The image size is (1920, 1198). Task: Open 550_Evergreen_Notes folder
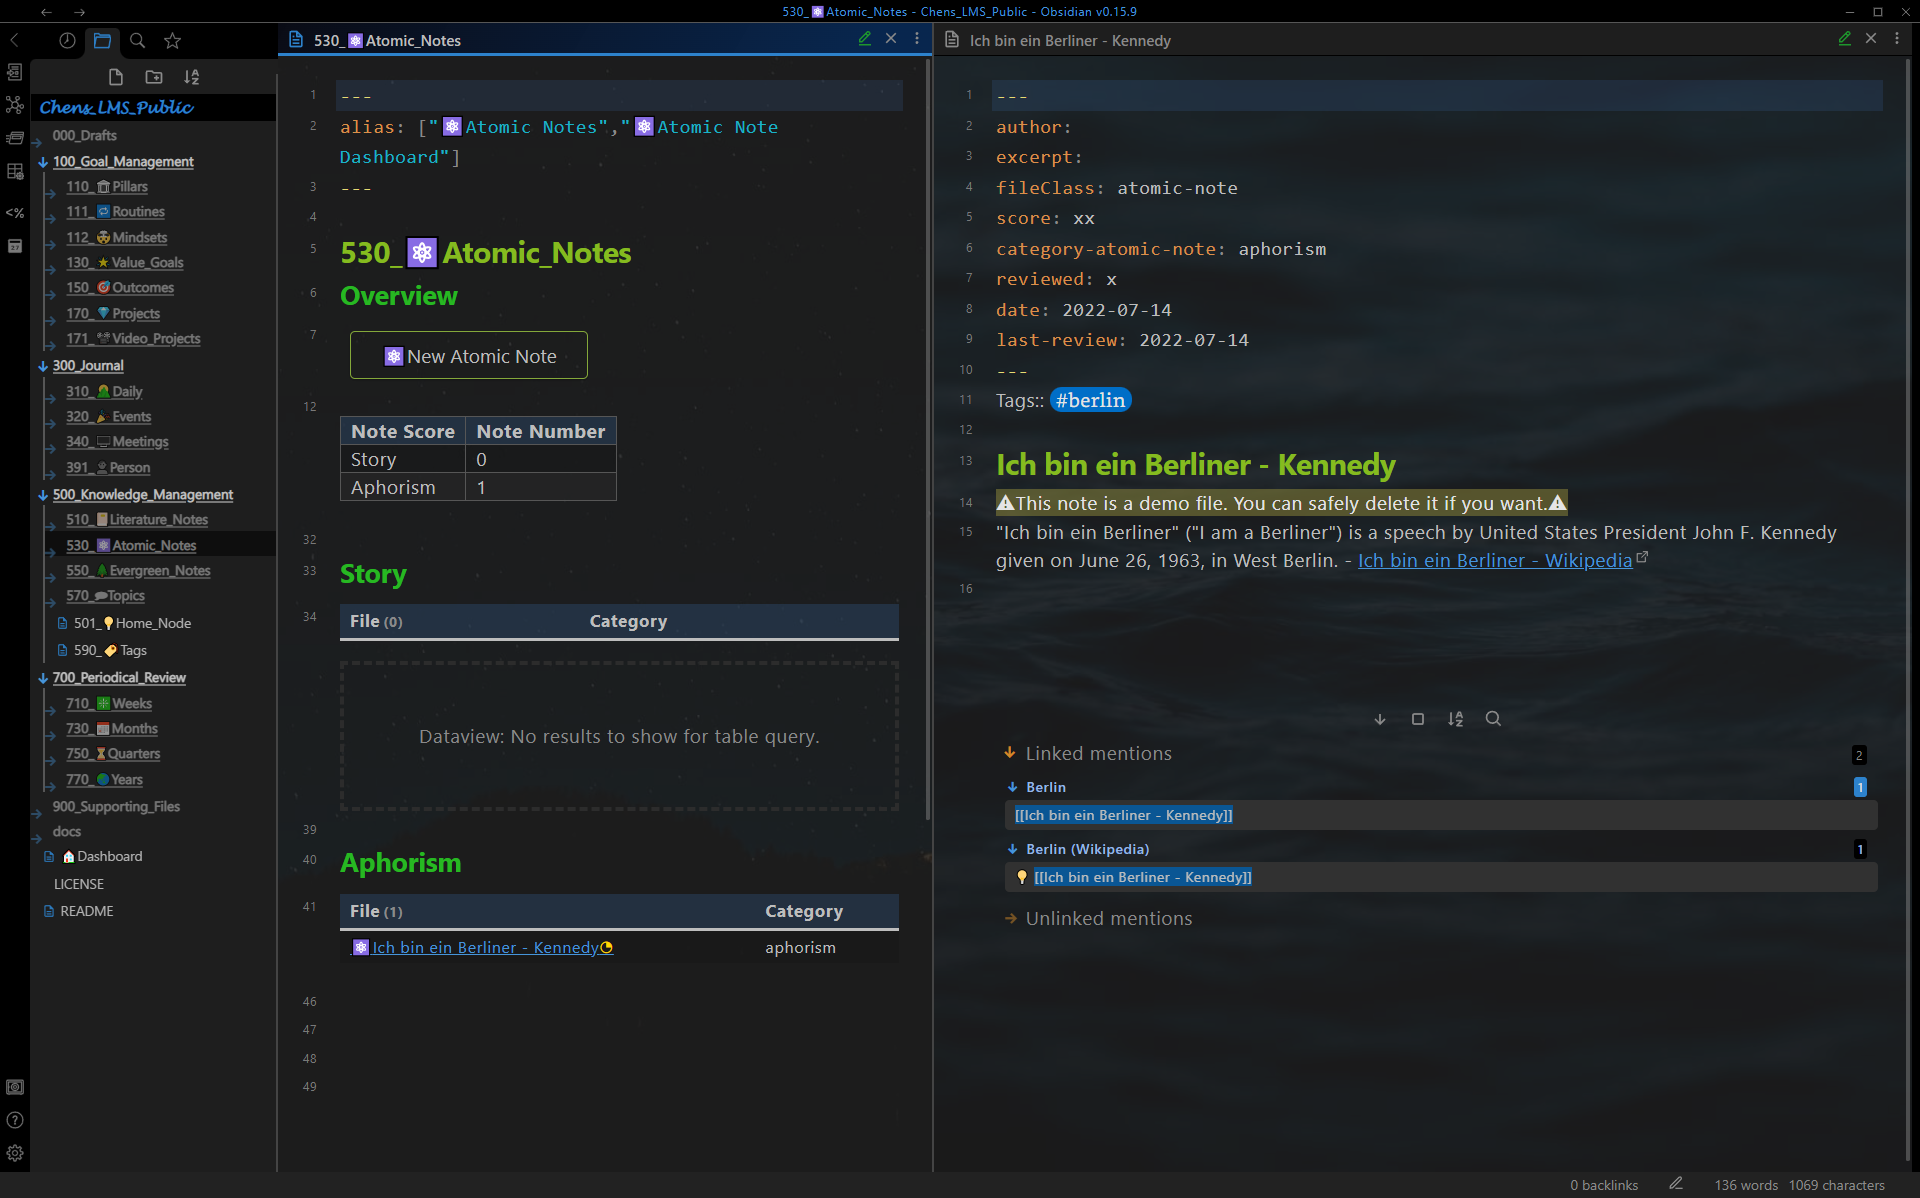click(138, 570)
